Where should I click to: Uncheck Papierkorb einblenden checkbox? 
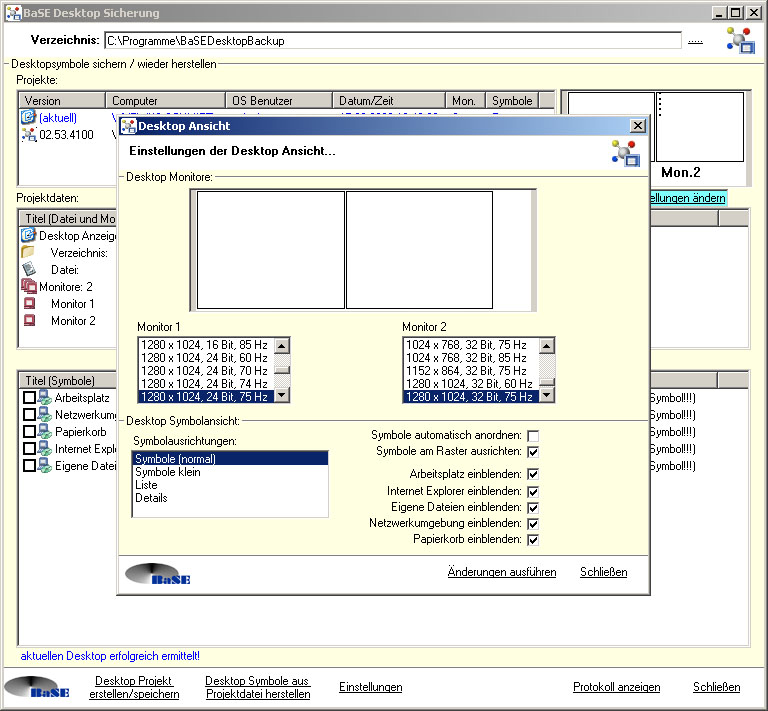pos(533,540)
